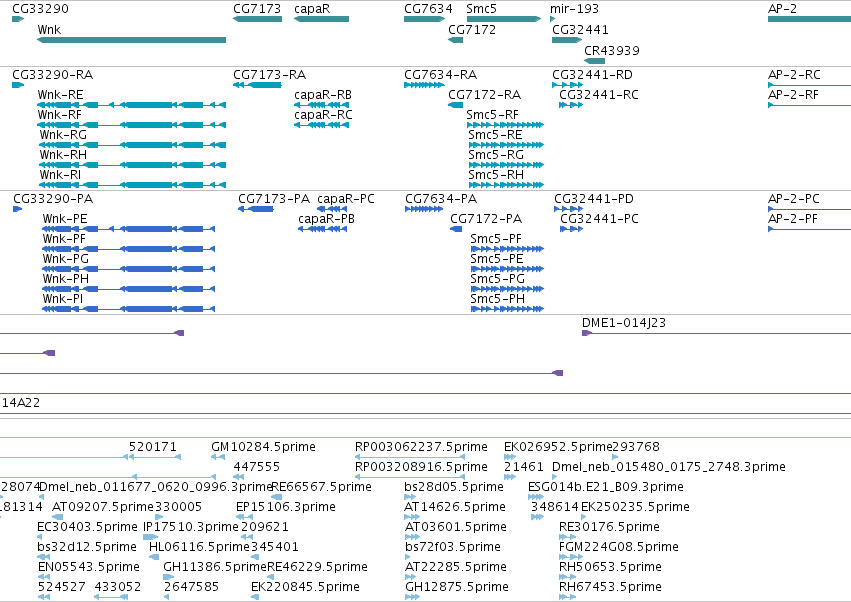Click transcript CG32441-RC
The height and width of the screenshot is (602, 851).
tap(571, 105)
